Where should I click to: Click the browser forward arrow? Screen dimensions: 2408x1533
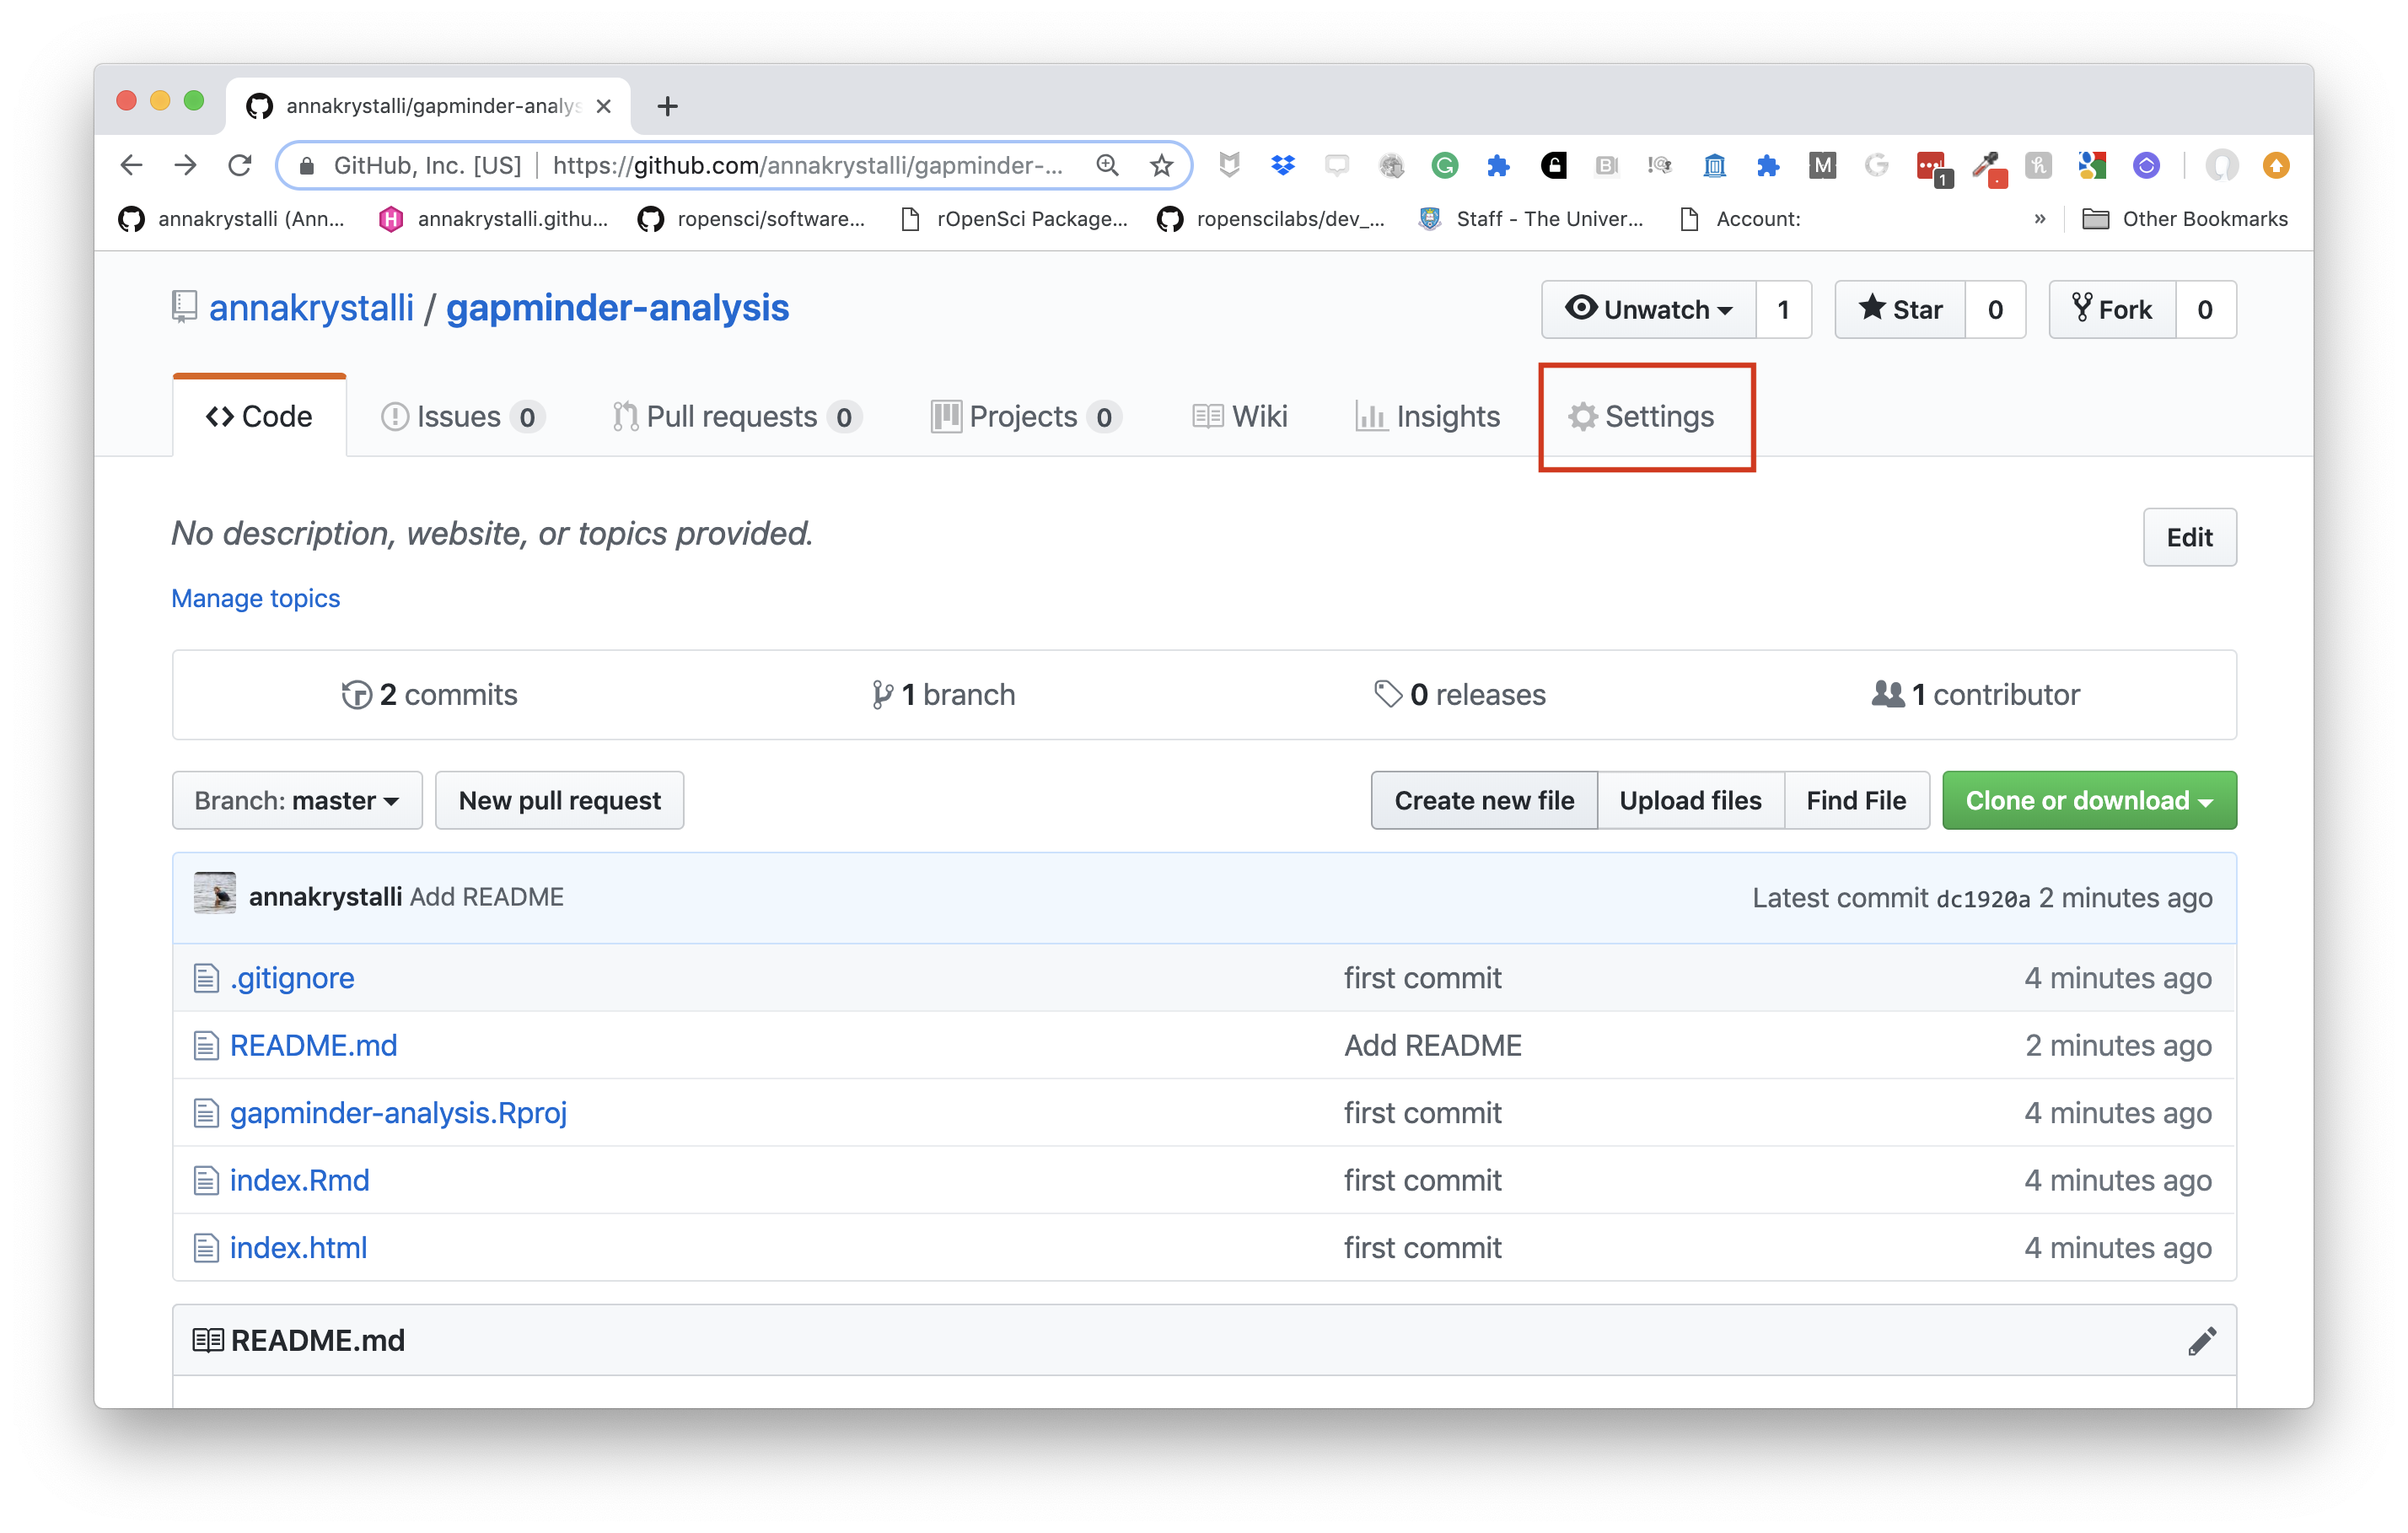[185, 165]
